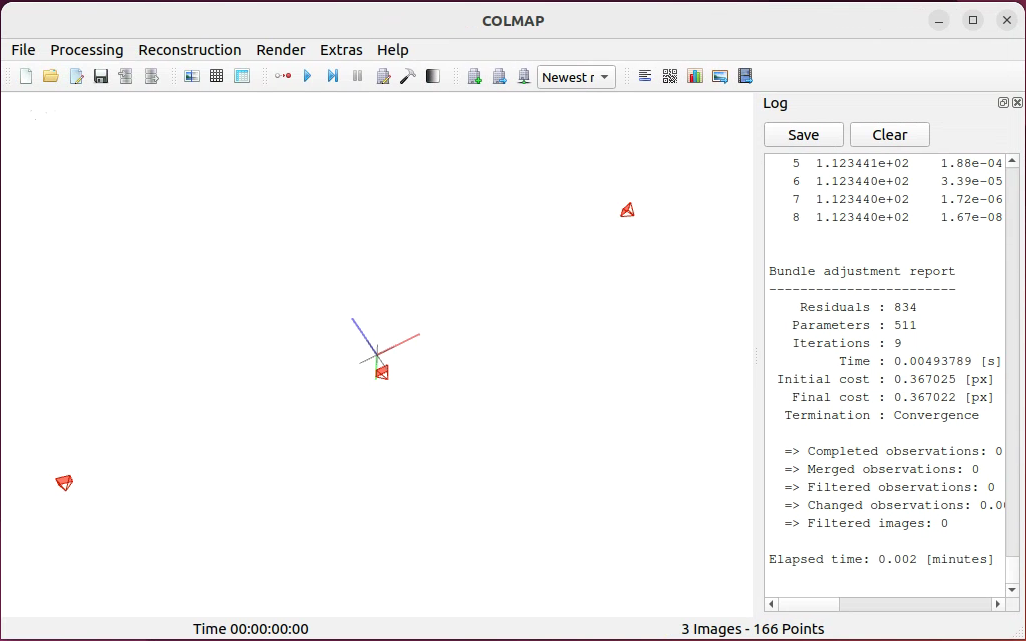This screenshot has height=641, width=1026.
Task: Open reconstruction options clipboard icon
Action: [x=383, y=77]
